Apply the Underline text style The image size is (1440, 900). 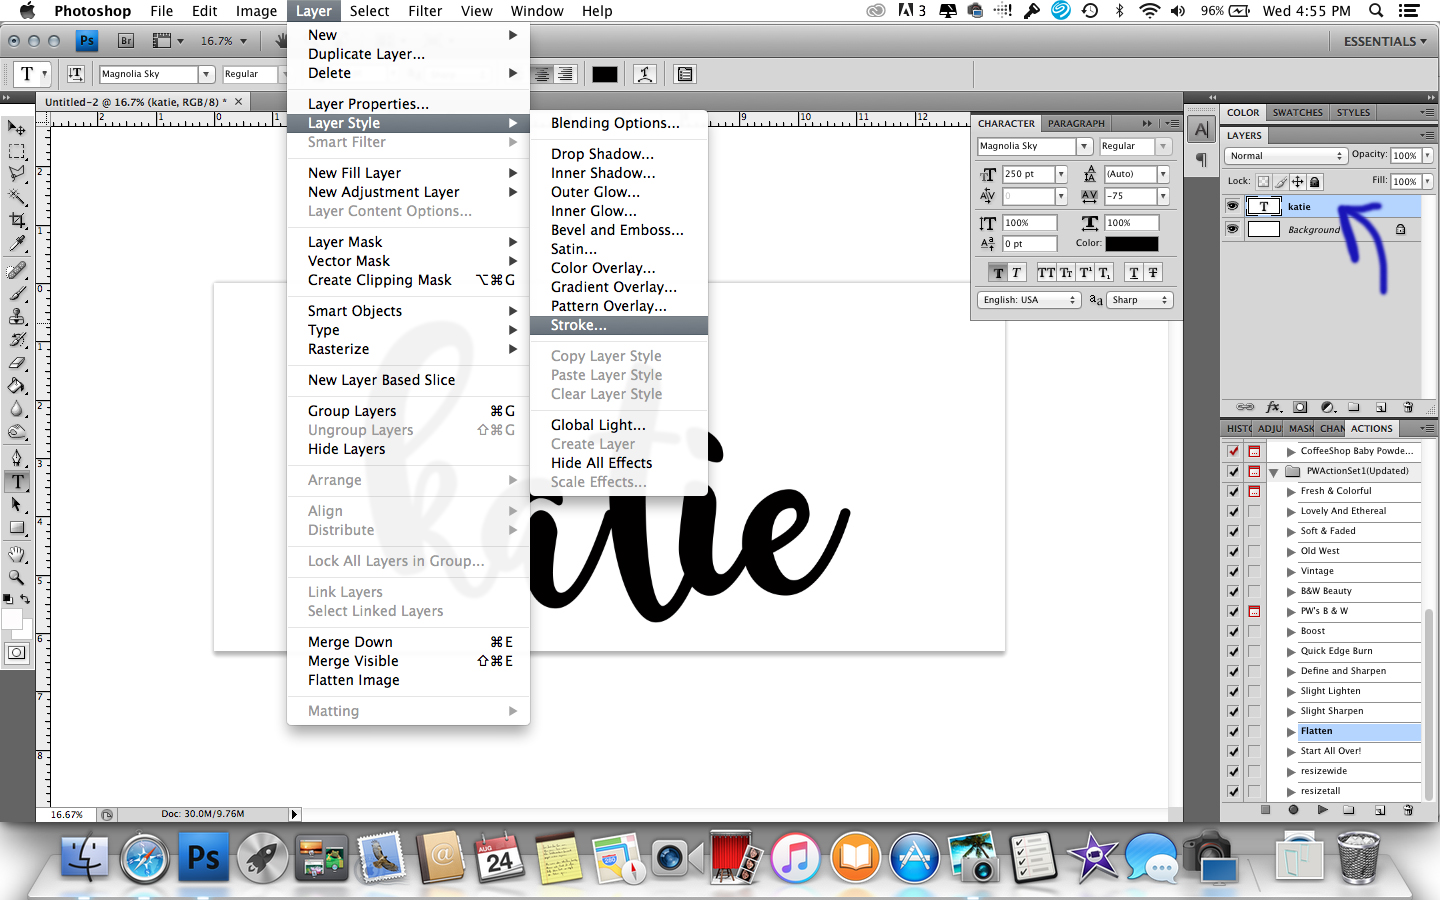pyautogui.click(x=1134, y=272)
